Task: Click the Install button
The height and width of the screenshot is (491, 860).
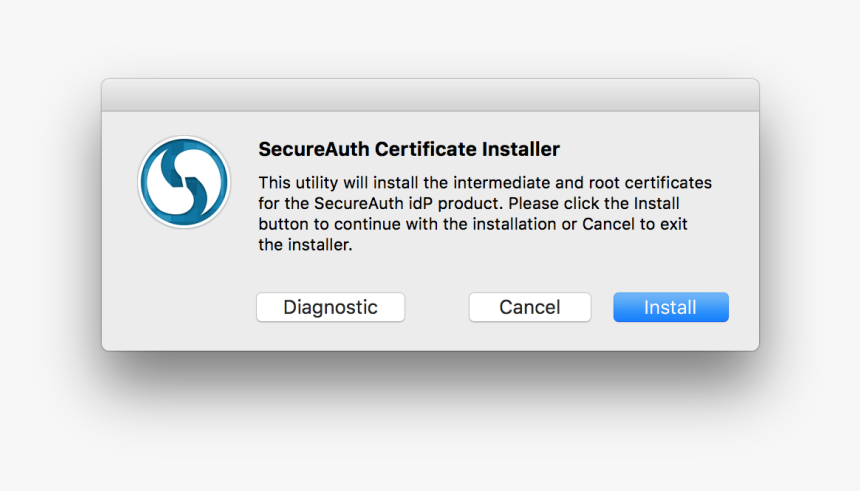Action: [x=671, y=307]
